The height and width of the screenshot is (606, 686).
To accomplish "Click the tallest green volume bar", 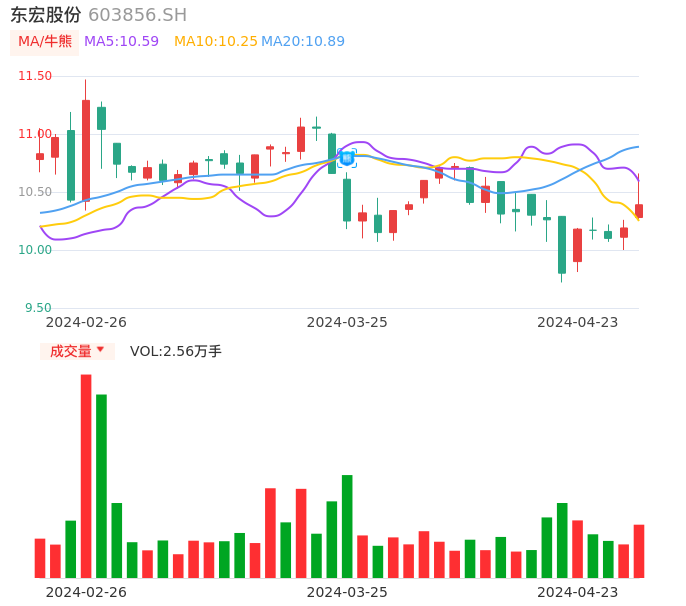I will (x=101, y=485).
